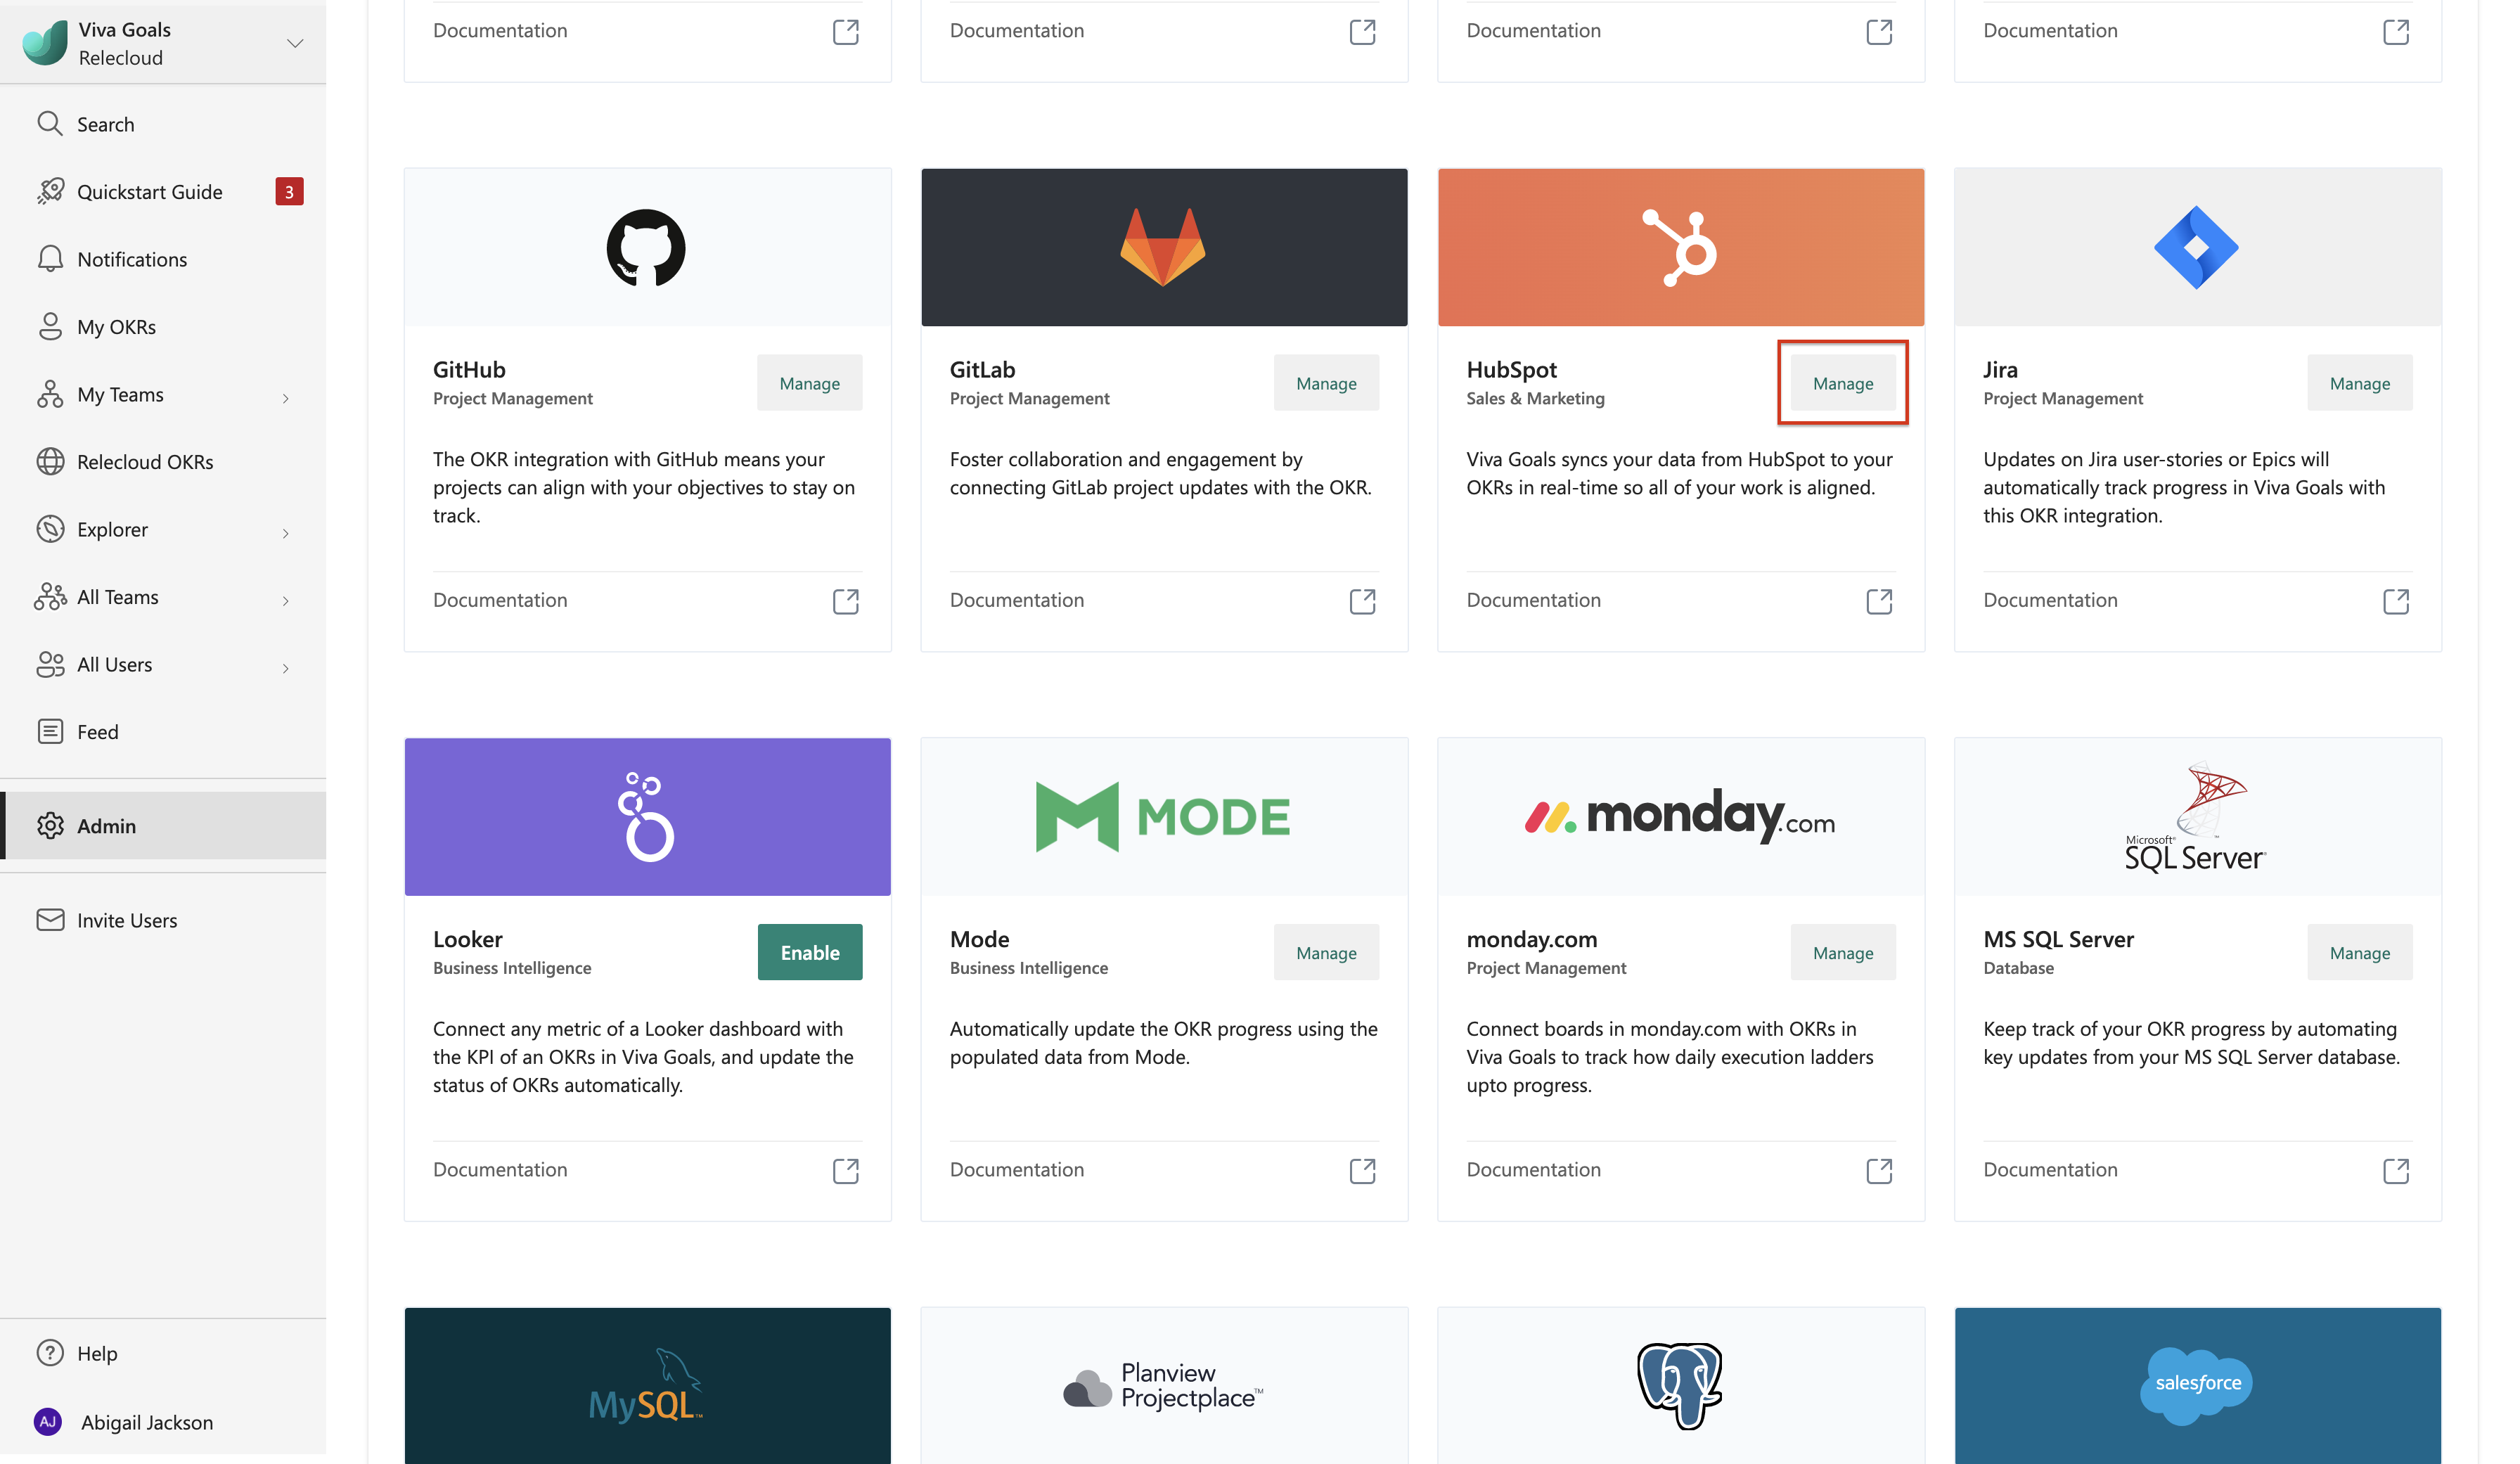Expand All Users in sidebar
Screen dimensions: 2520x1464
coord(284,664)
